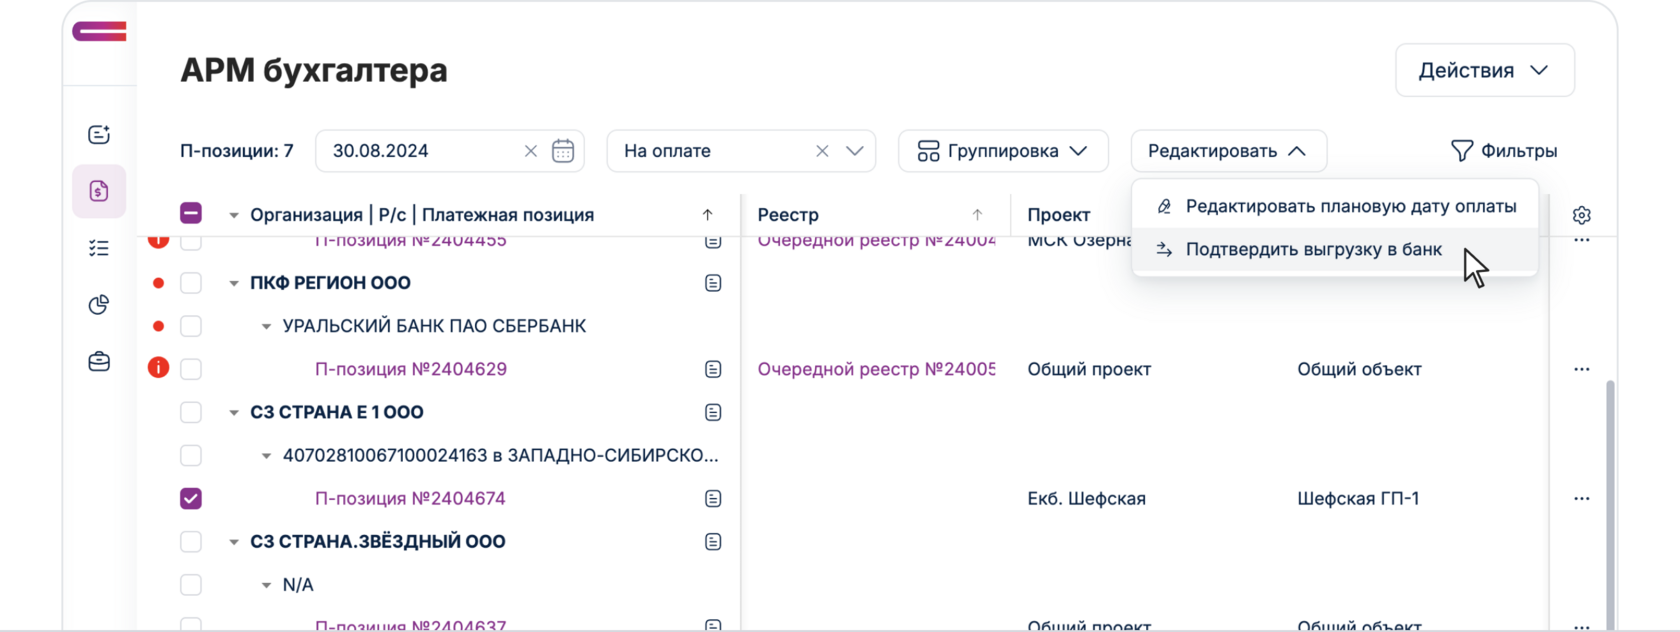The image size is (1680, 632).
Task: Expand the Действия dropdown
Action: pyautogui.click(x=1484, y=70)
